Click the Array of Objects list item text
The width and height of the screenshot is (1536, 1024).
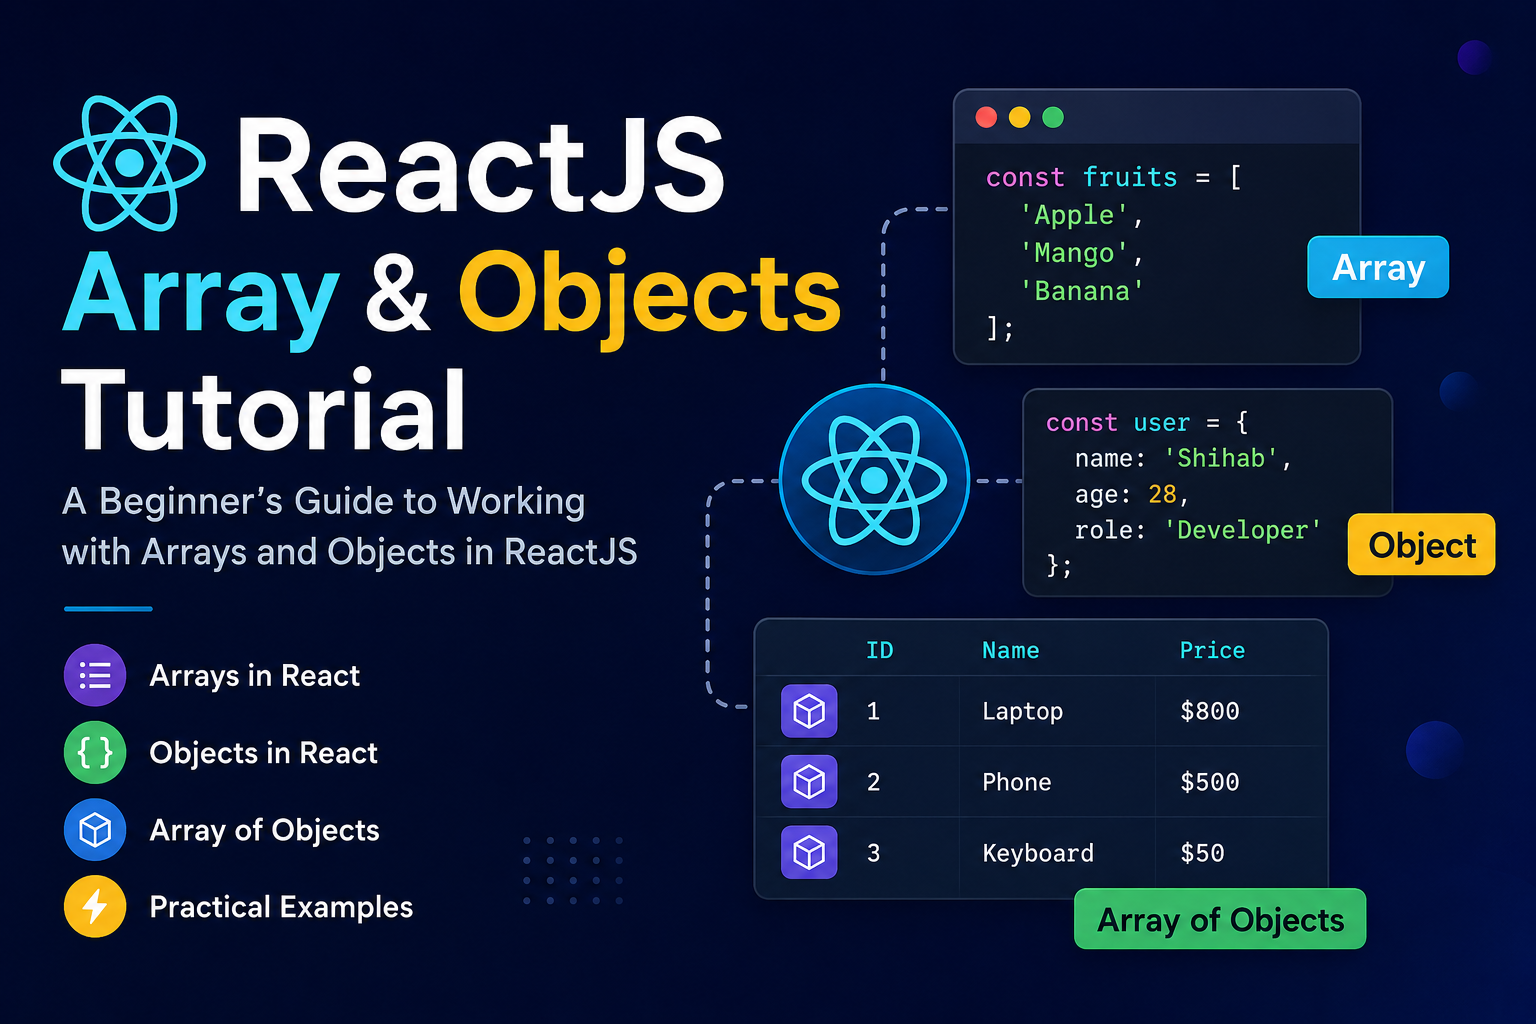264,830
